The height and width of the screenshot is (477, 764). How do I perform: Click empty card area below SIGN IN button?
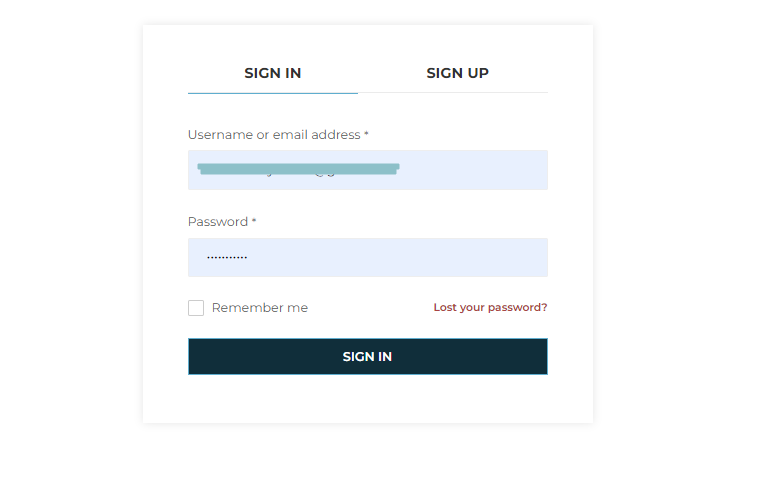(368, 399)
